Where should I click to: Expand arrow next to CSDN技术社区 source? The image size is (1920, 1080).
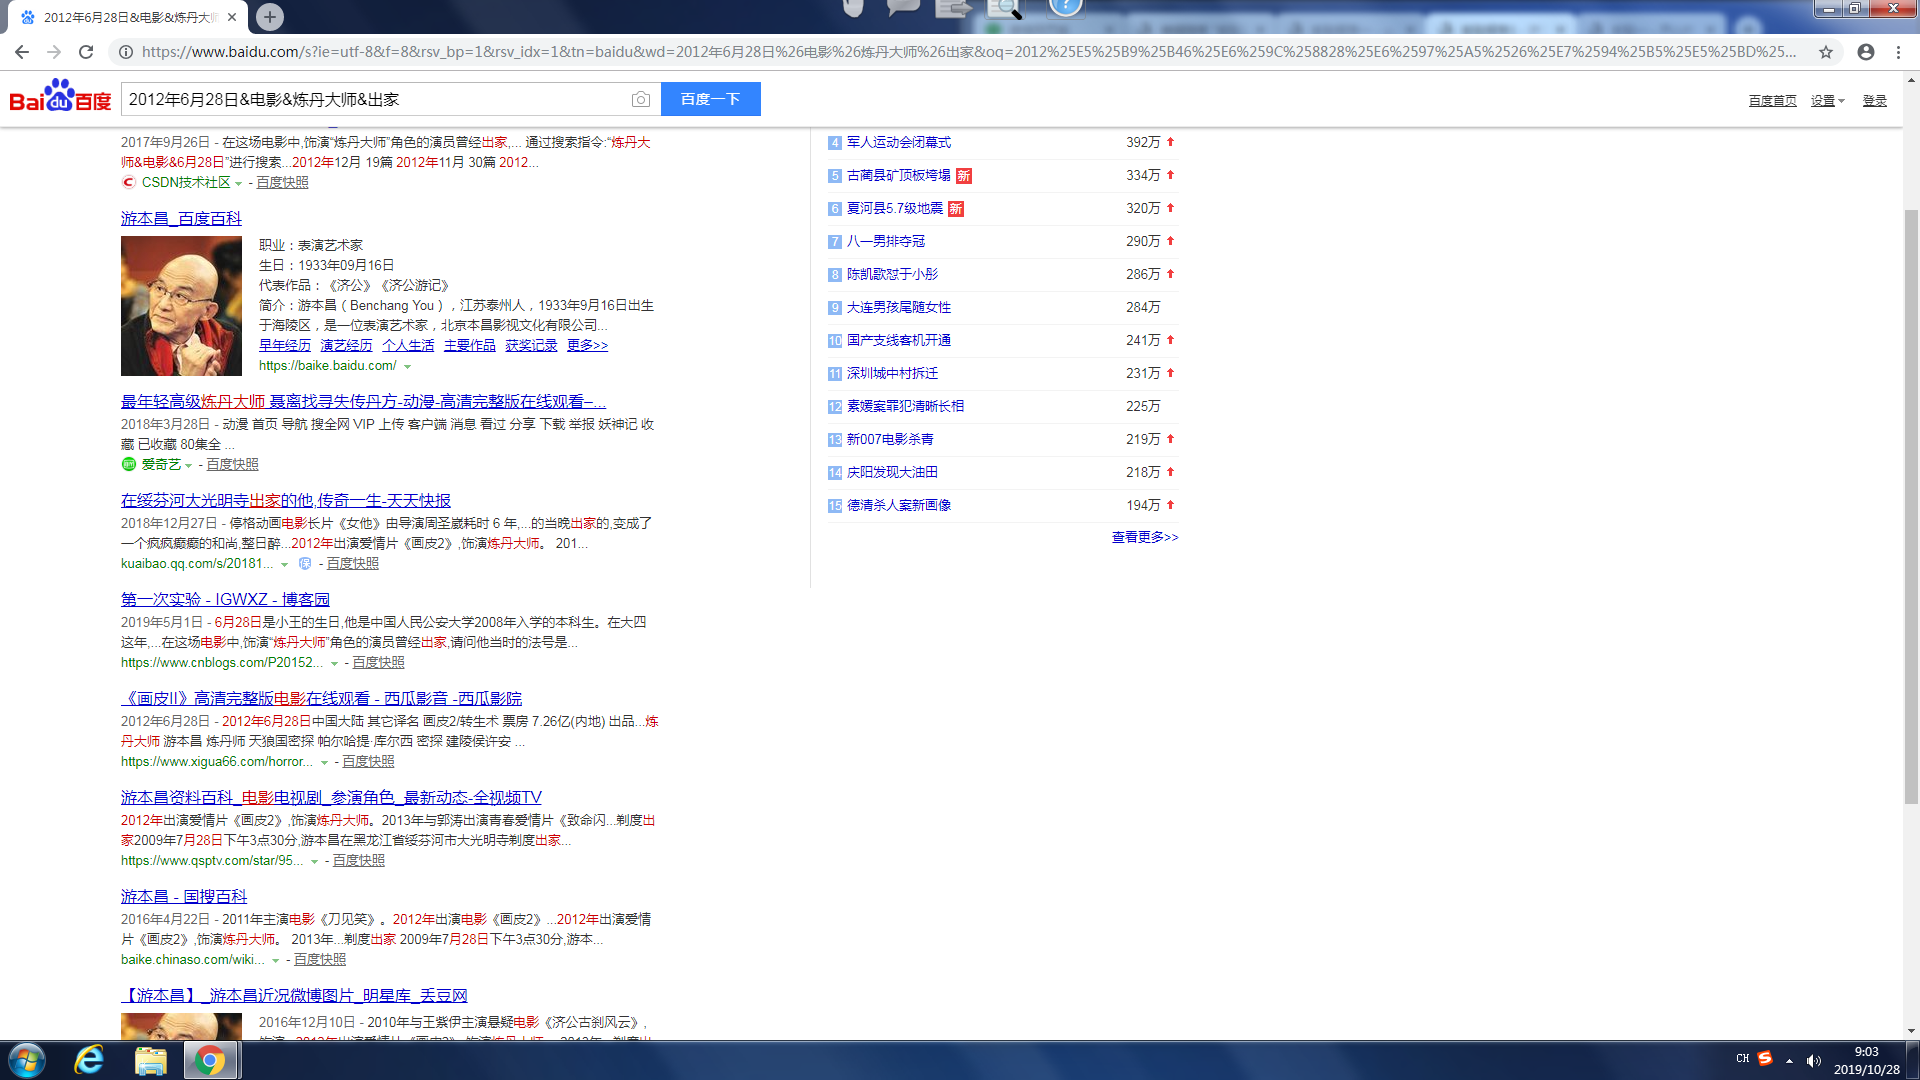[x=238, y=183]
